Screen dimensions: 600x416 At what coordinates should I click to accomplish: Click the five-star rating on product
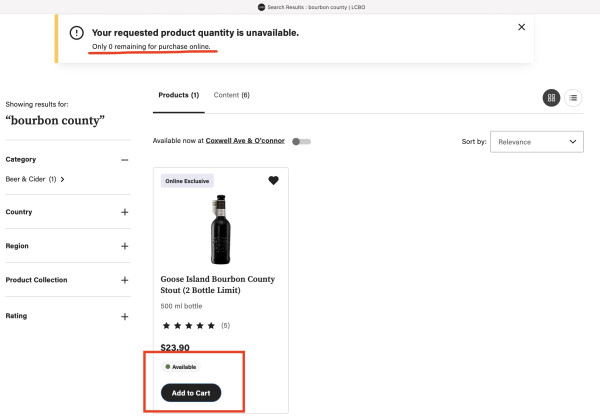pos(189,326)
